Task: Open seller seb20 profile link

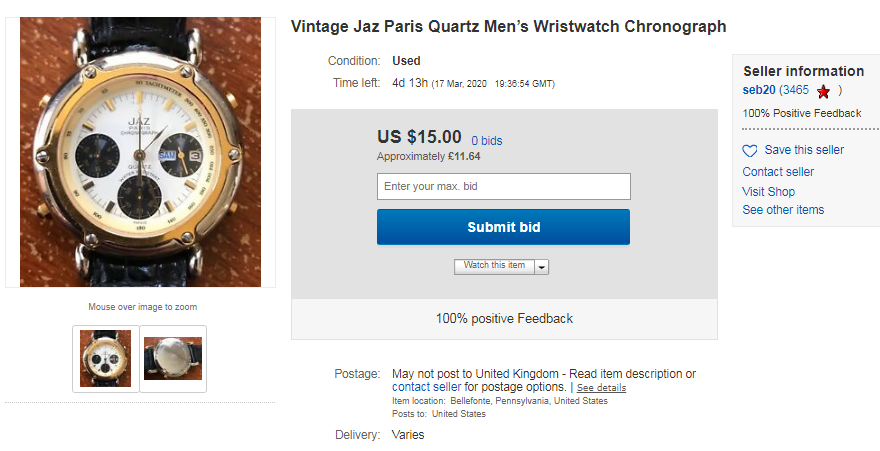Action: pyautogui.click(x=759, y=90)
